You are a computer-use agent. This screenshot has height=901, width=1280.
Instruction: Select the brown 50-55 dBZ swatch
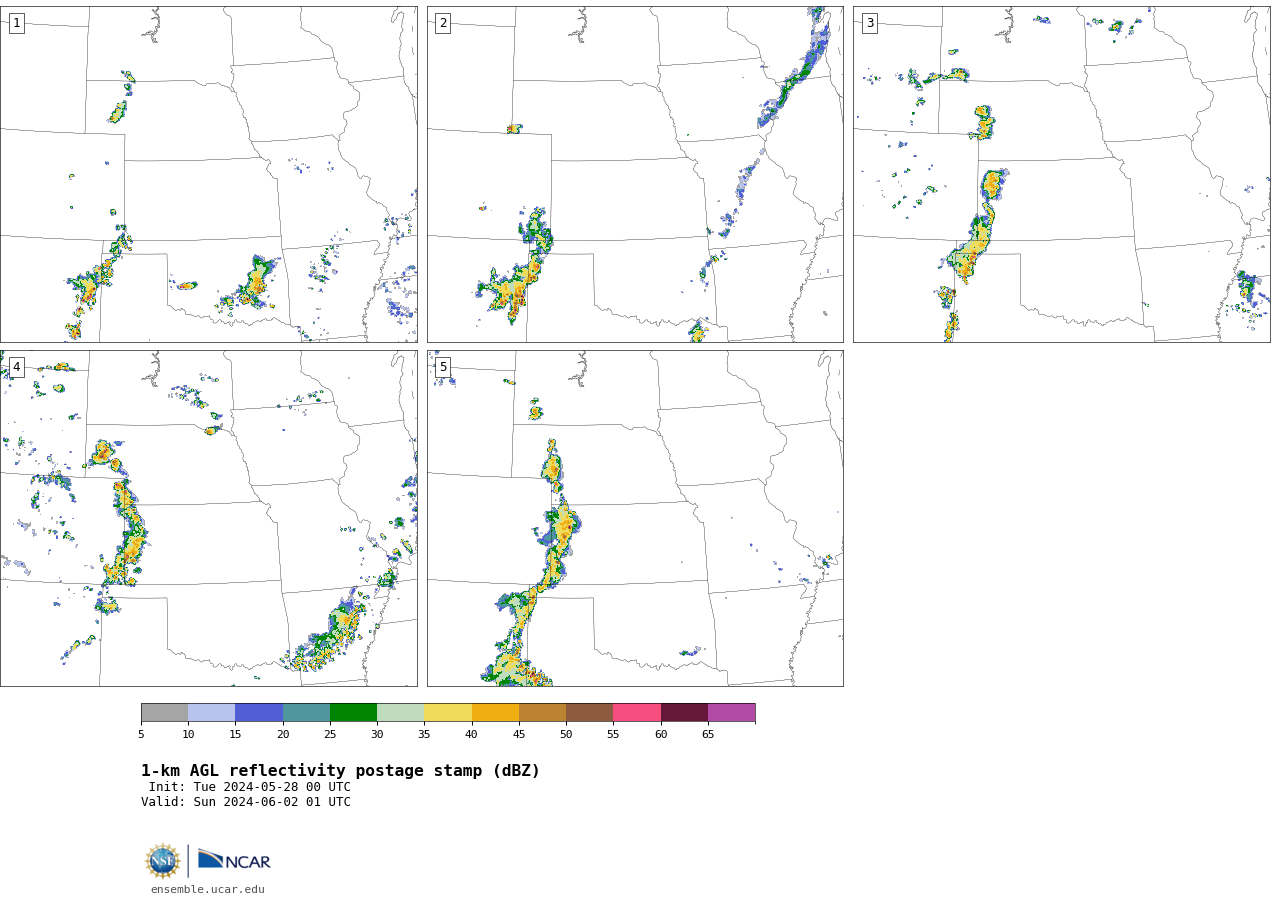(x=589, y=713)
